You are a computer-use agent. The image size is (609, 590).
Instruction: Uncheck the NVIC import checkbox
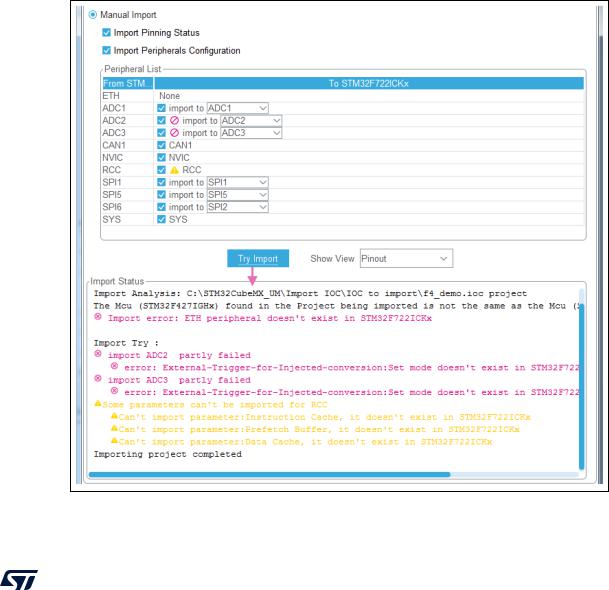[162, 158]
